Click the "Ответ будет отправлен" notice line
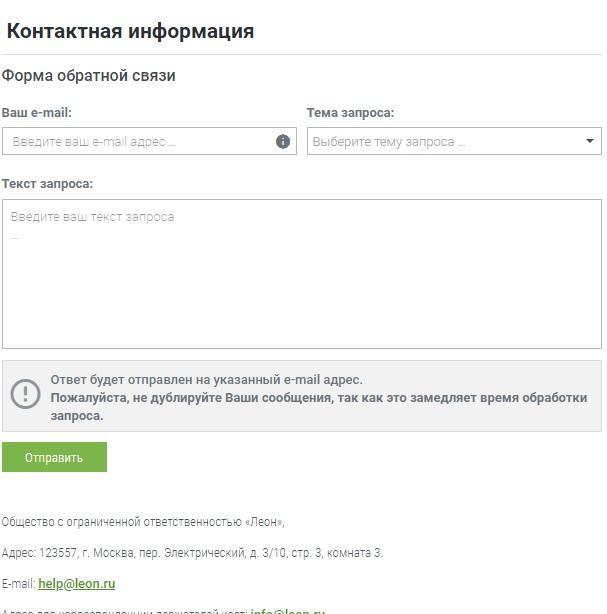Viewport: 607px width, 614px height. (x=206, y=380)
